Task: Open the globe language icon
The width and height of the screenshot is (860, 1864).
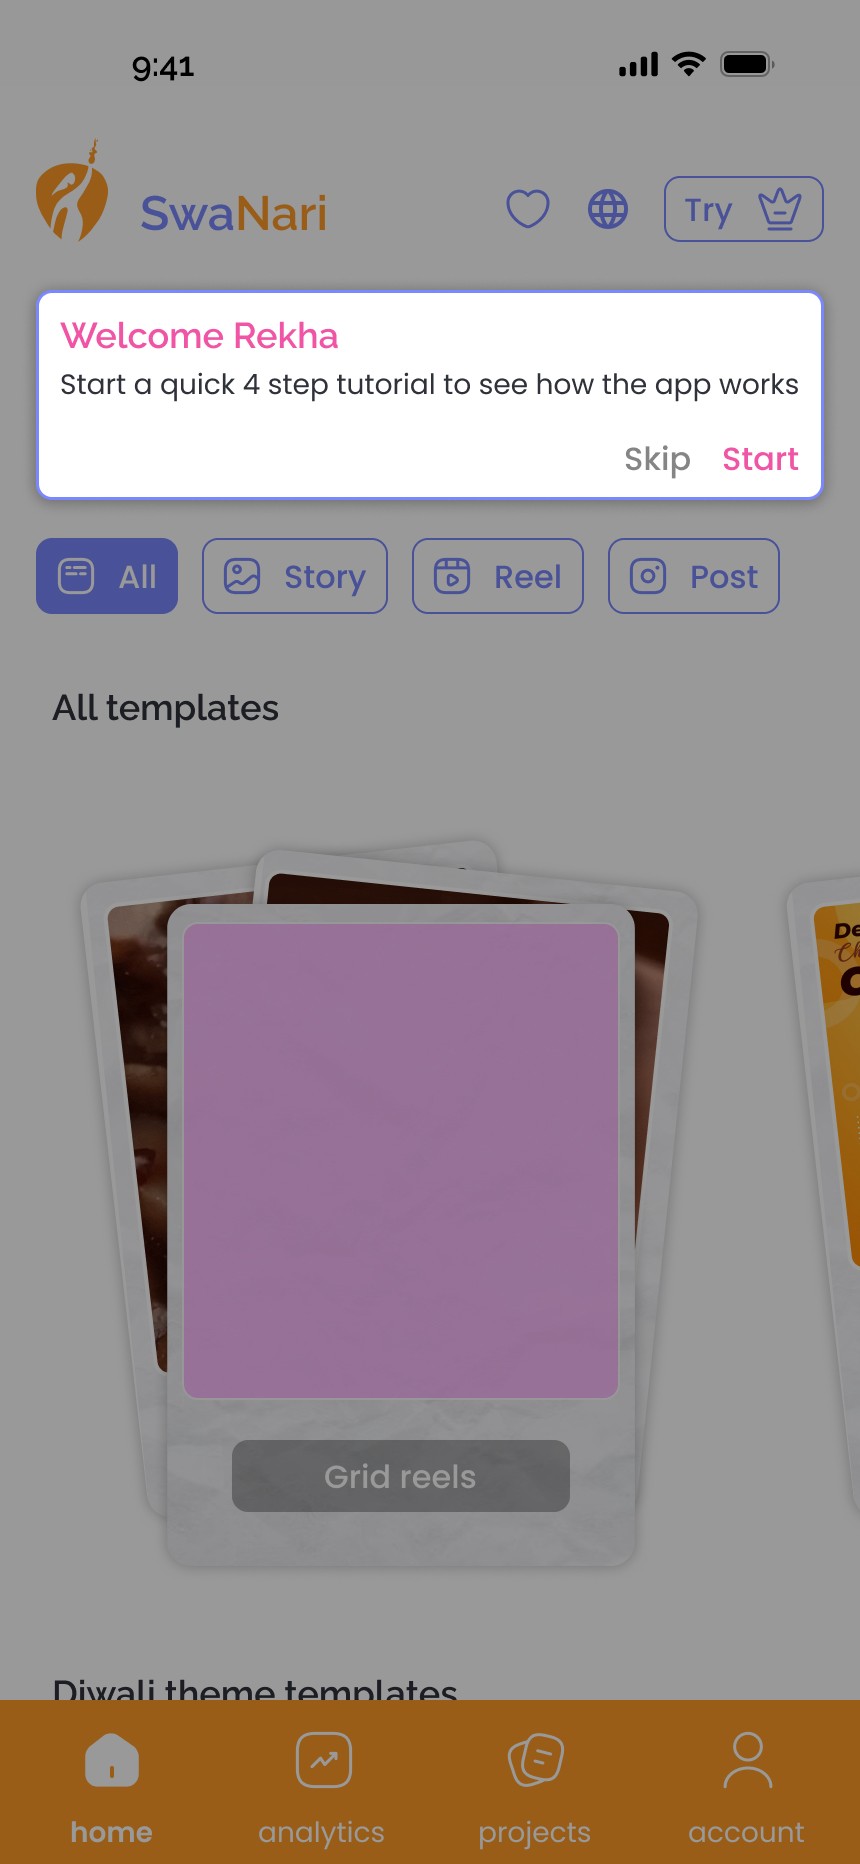Action: (x=608, y=209)
